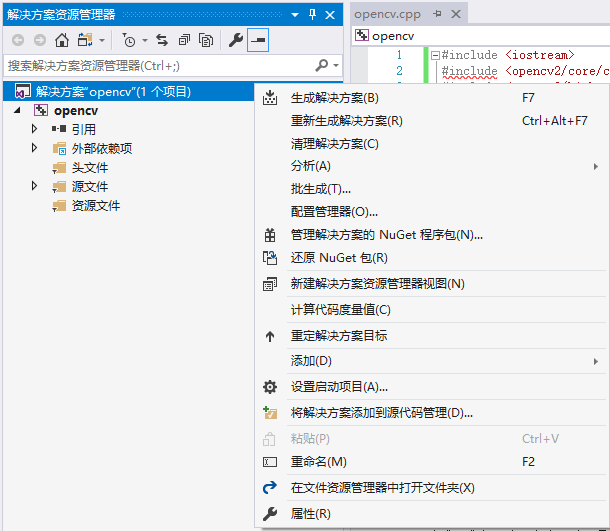Click the Show All Files toolbar icon
Viewport: 610px width, 531px height.
coord(206,40)
